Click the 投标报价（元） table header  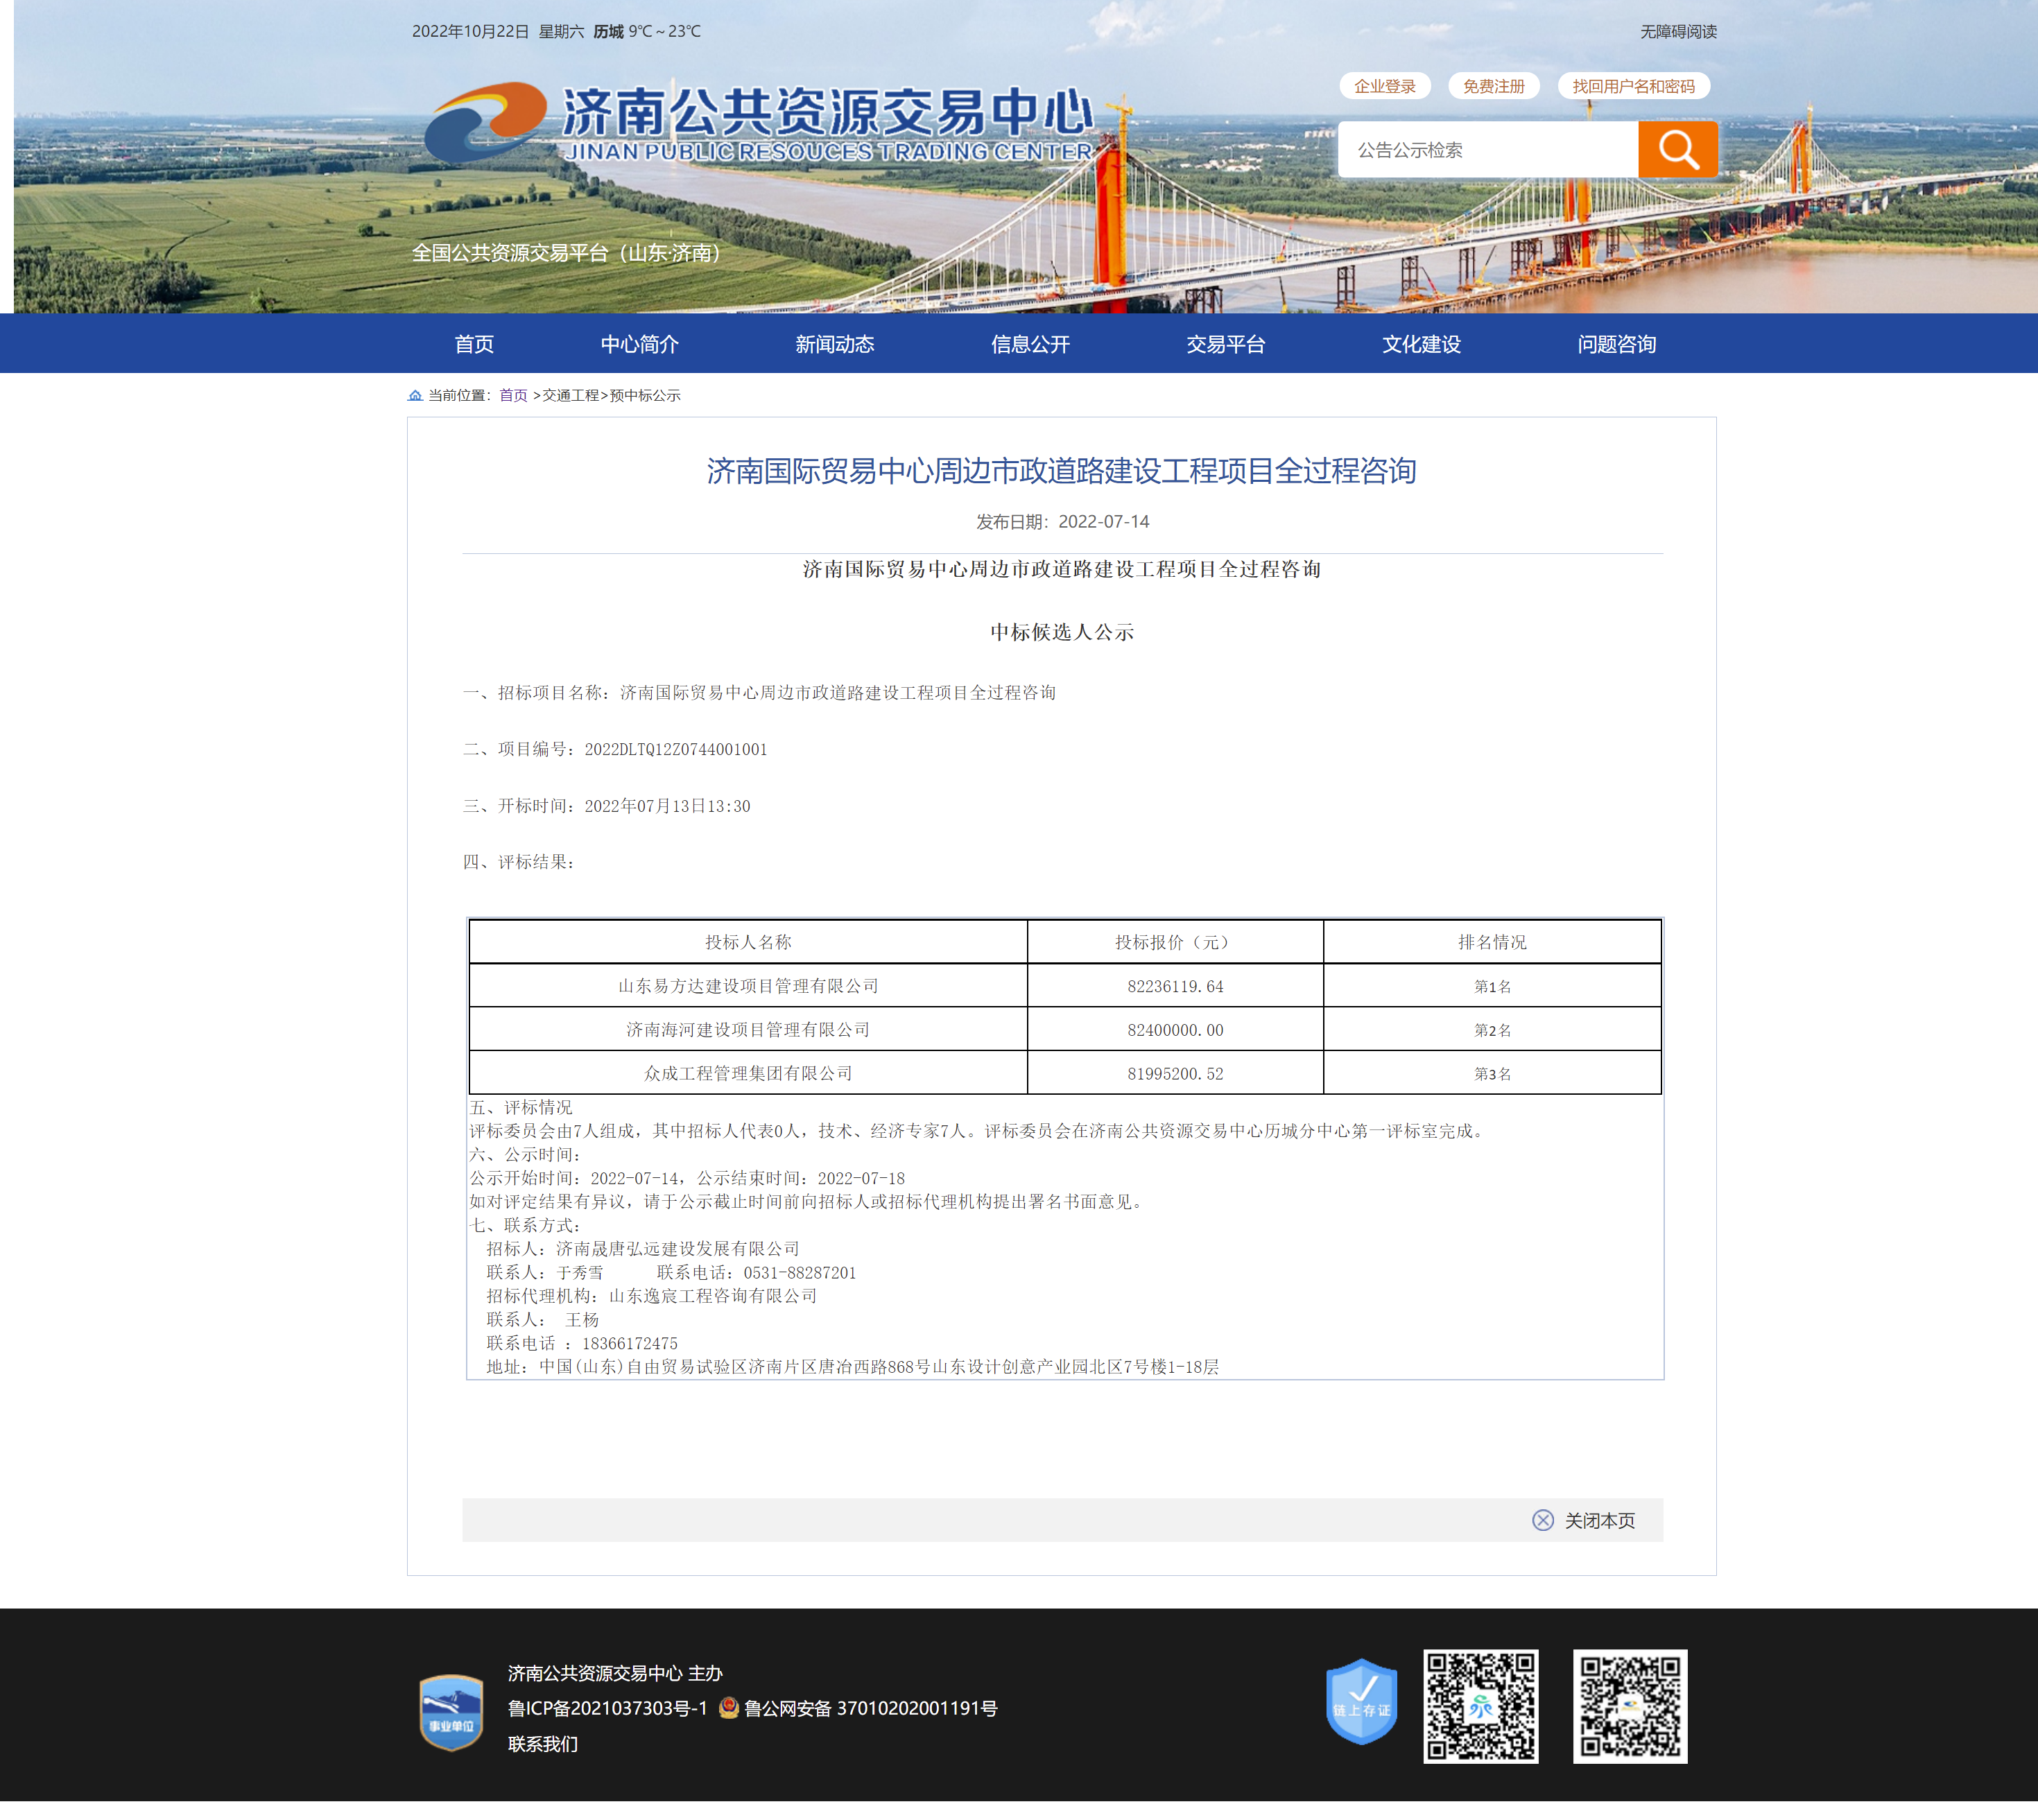click(1175, 942)
